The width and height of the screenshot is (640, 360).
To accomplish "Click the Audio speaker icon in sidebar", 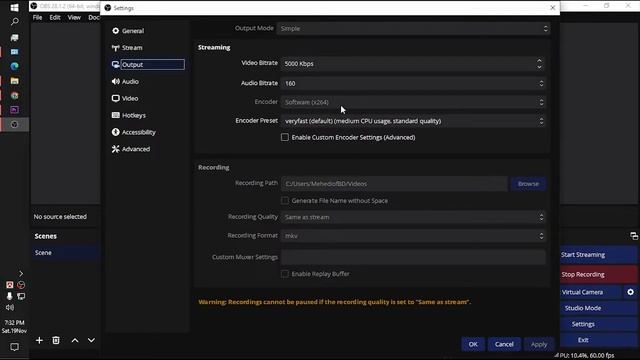I will (x=116, y=82).
